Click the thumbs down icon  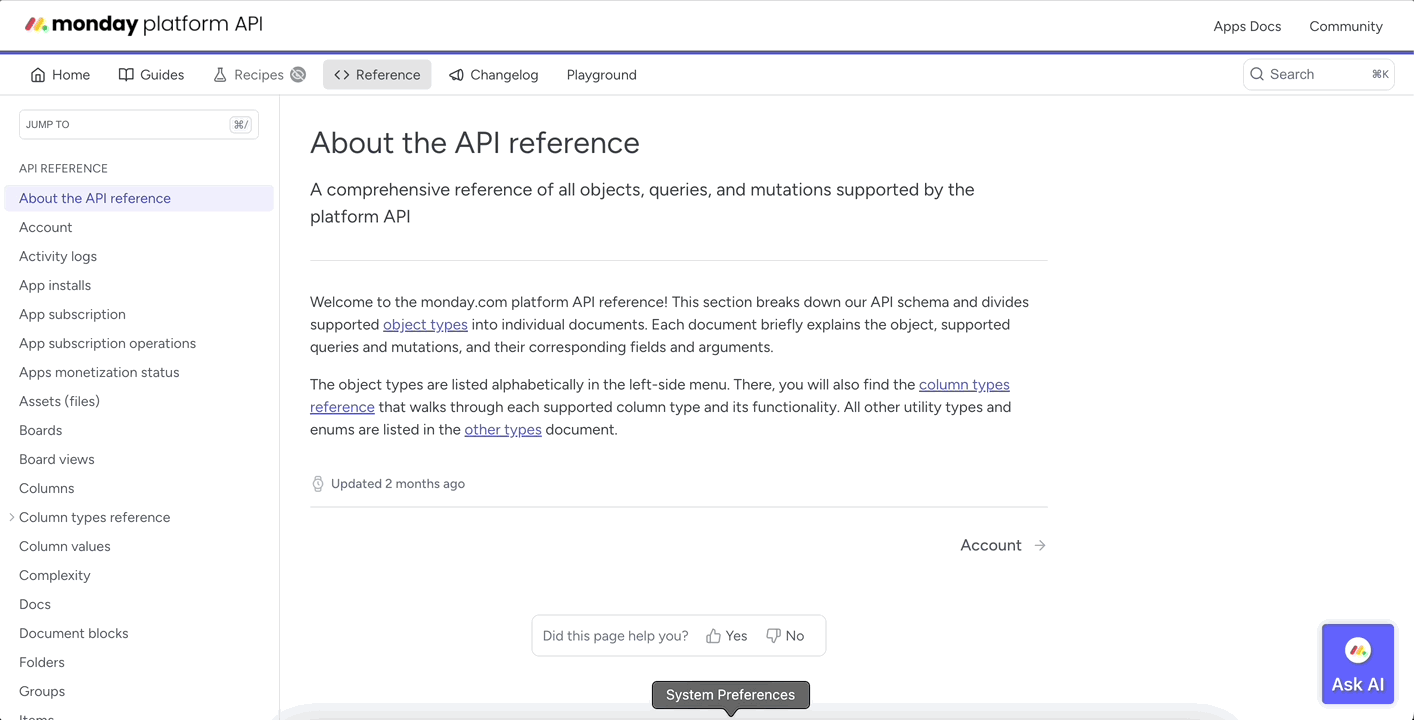pyautogui.click(x=773, y=636)
